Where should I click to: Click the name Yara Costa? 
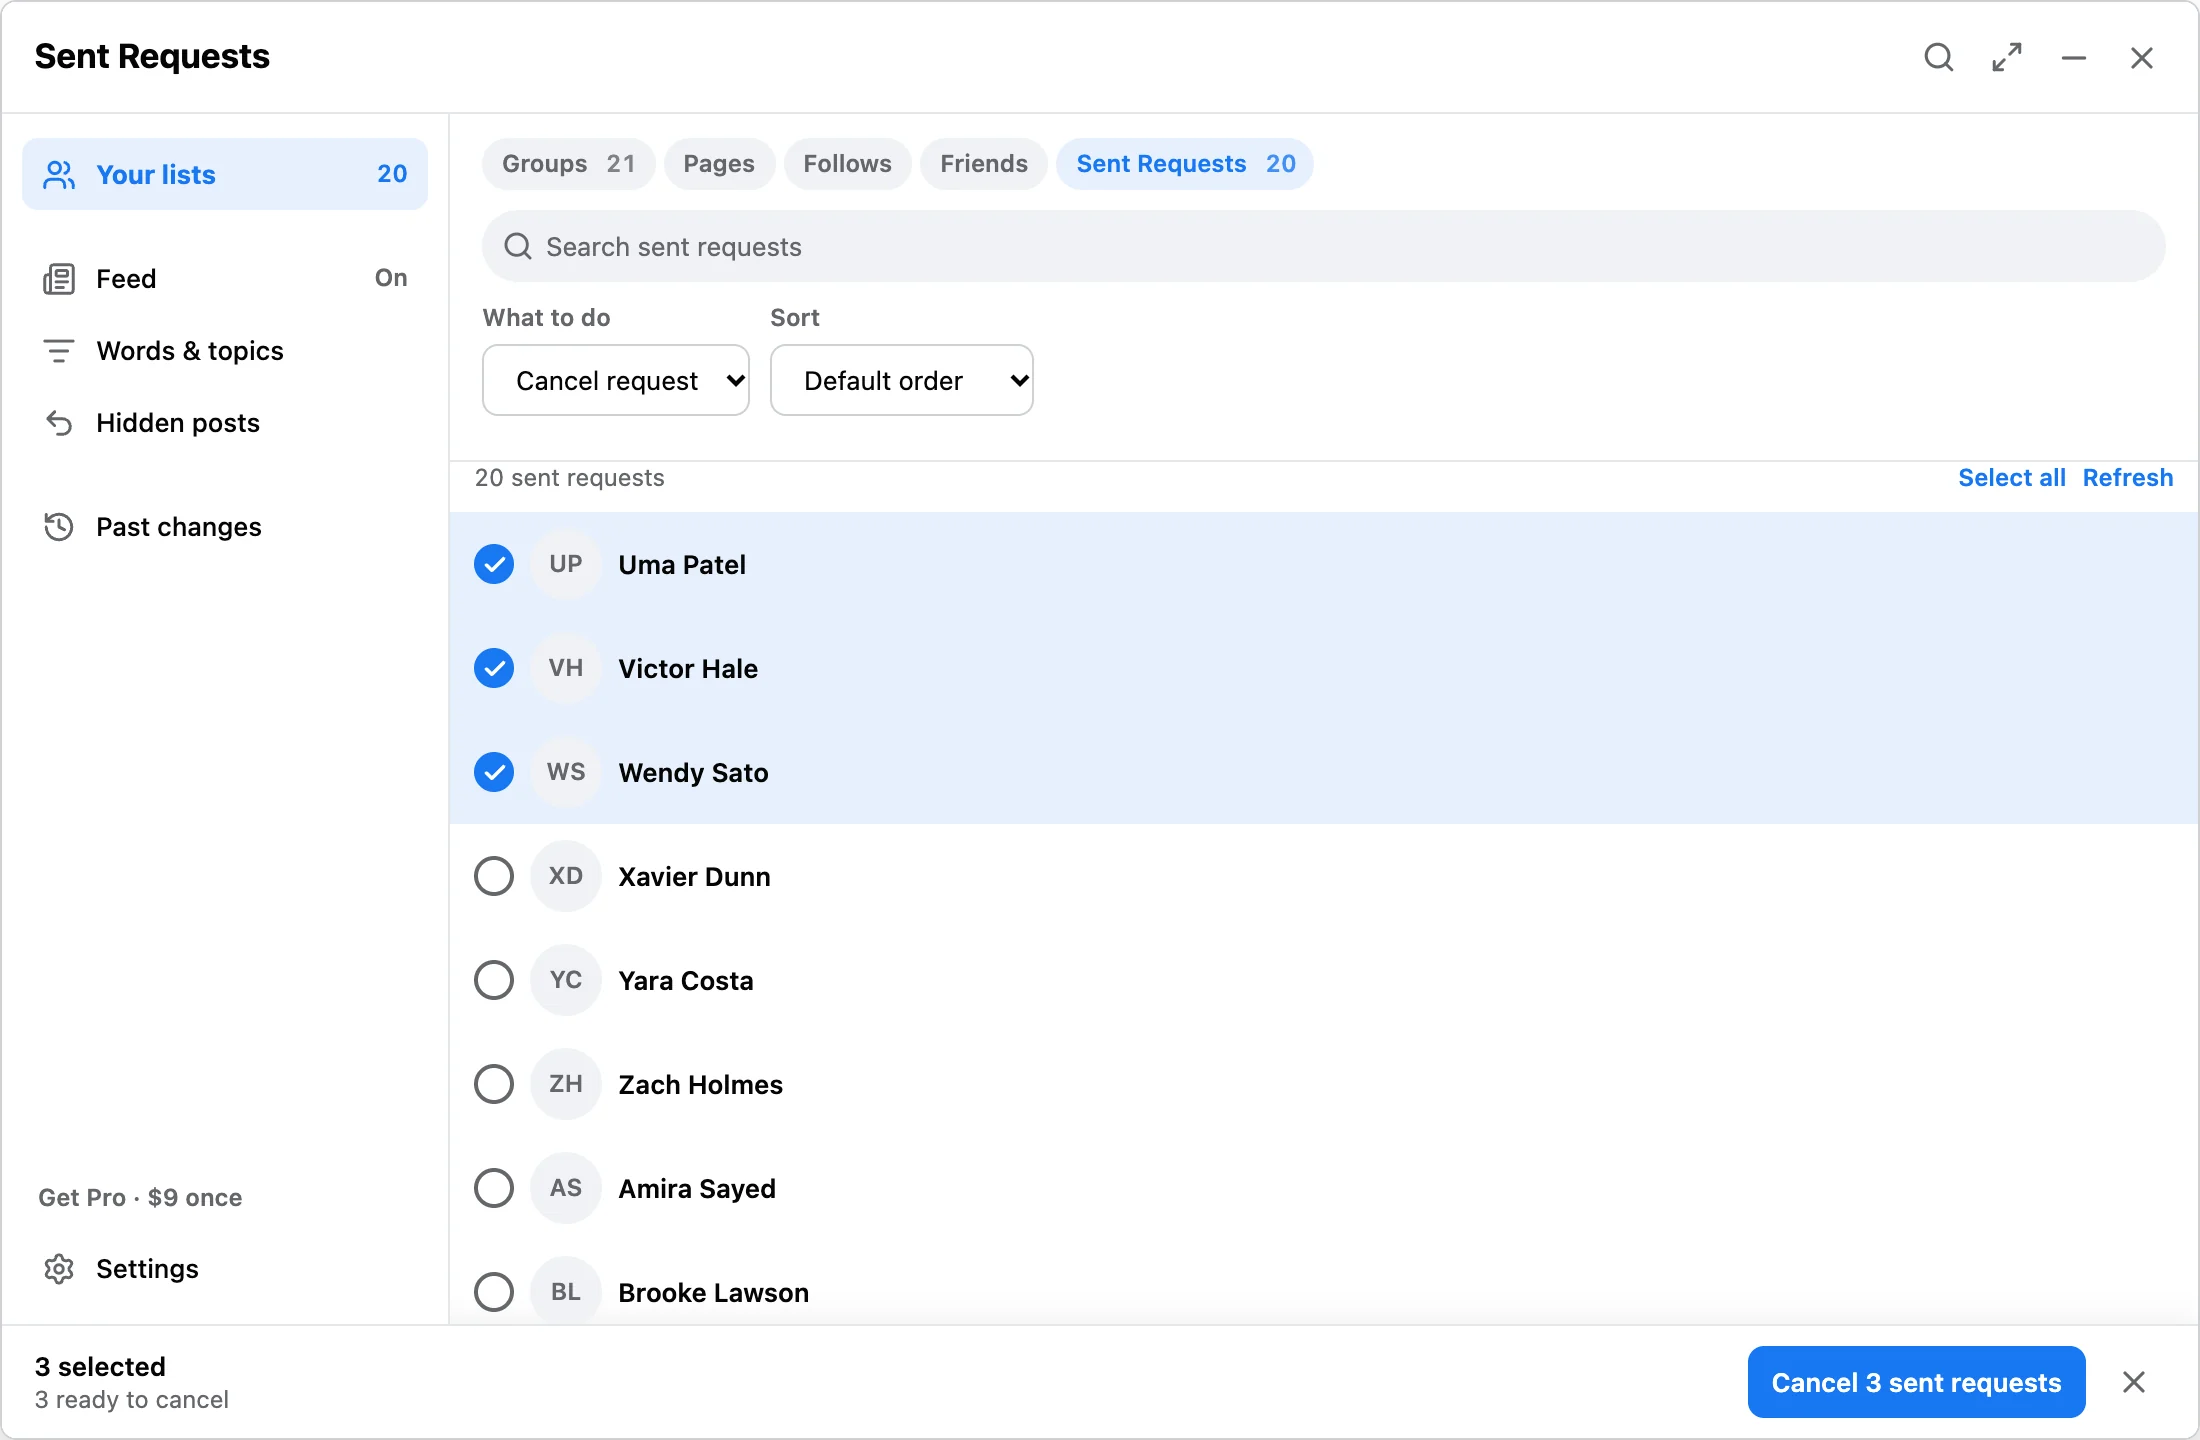(x=686, y=981)
